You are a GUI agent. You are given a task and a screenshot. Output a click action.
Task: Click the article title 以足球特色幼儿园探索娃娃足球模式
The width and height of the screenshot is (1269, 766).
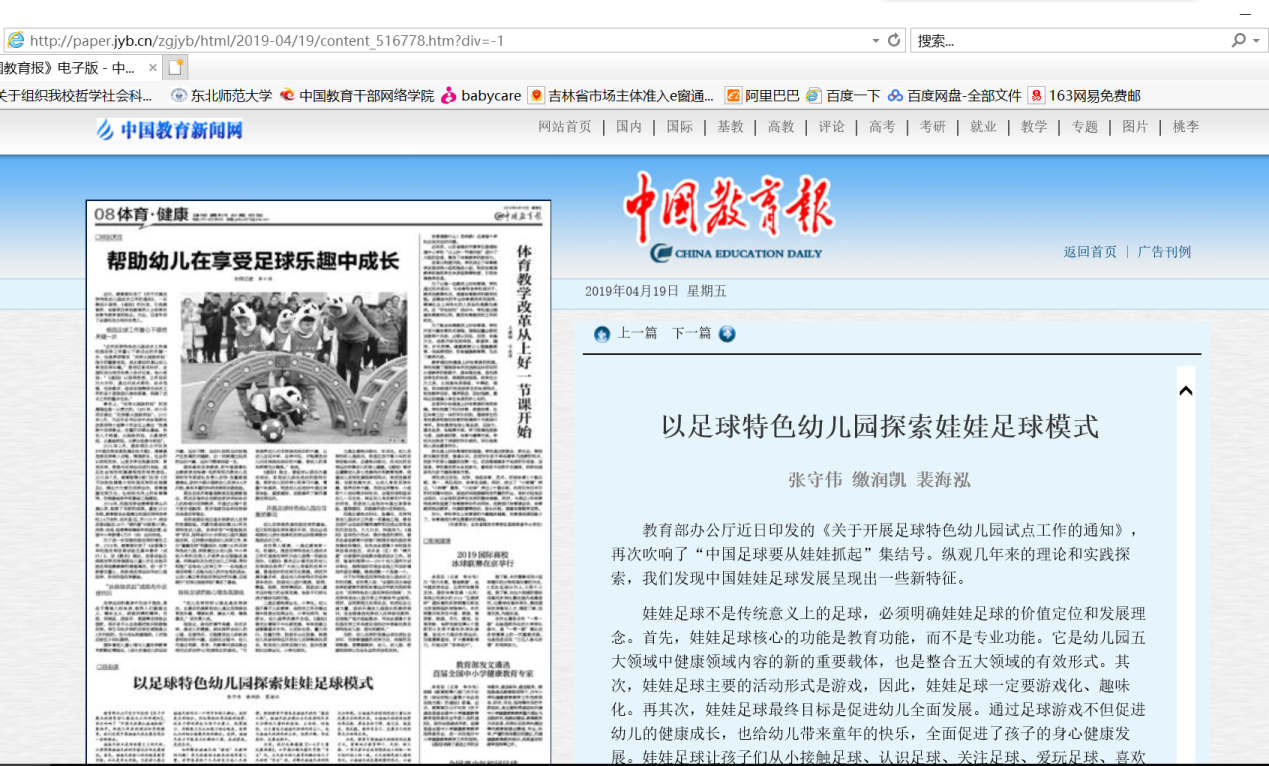pos(880,427)
